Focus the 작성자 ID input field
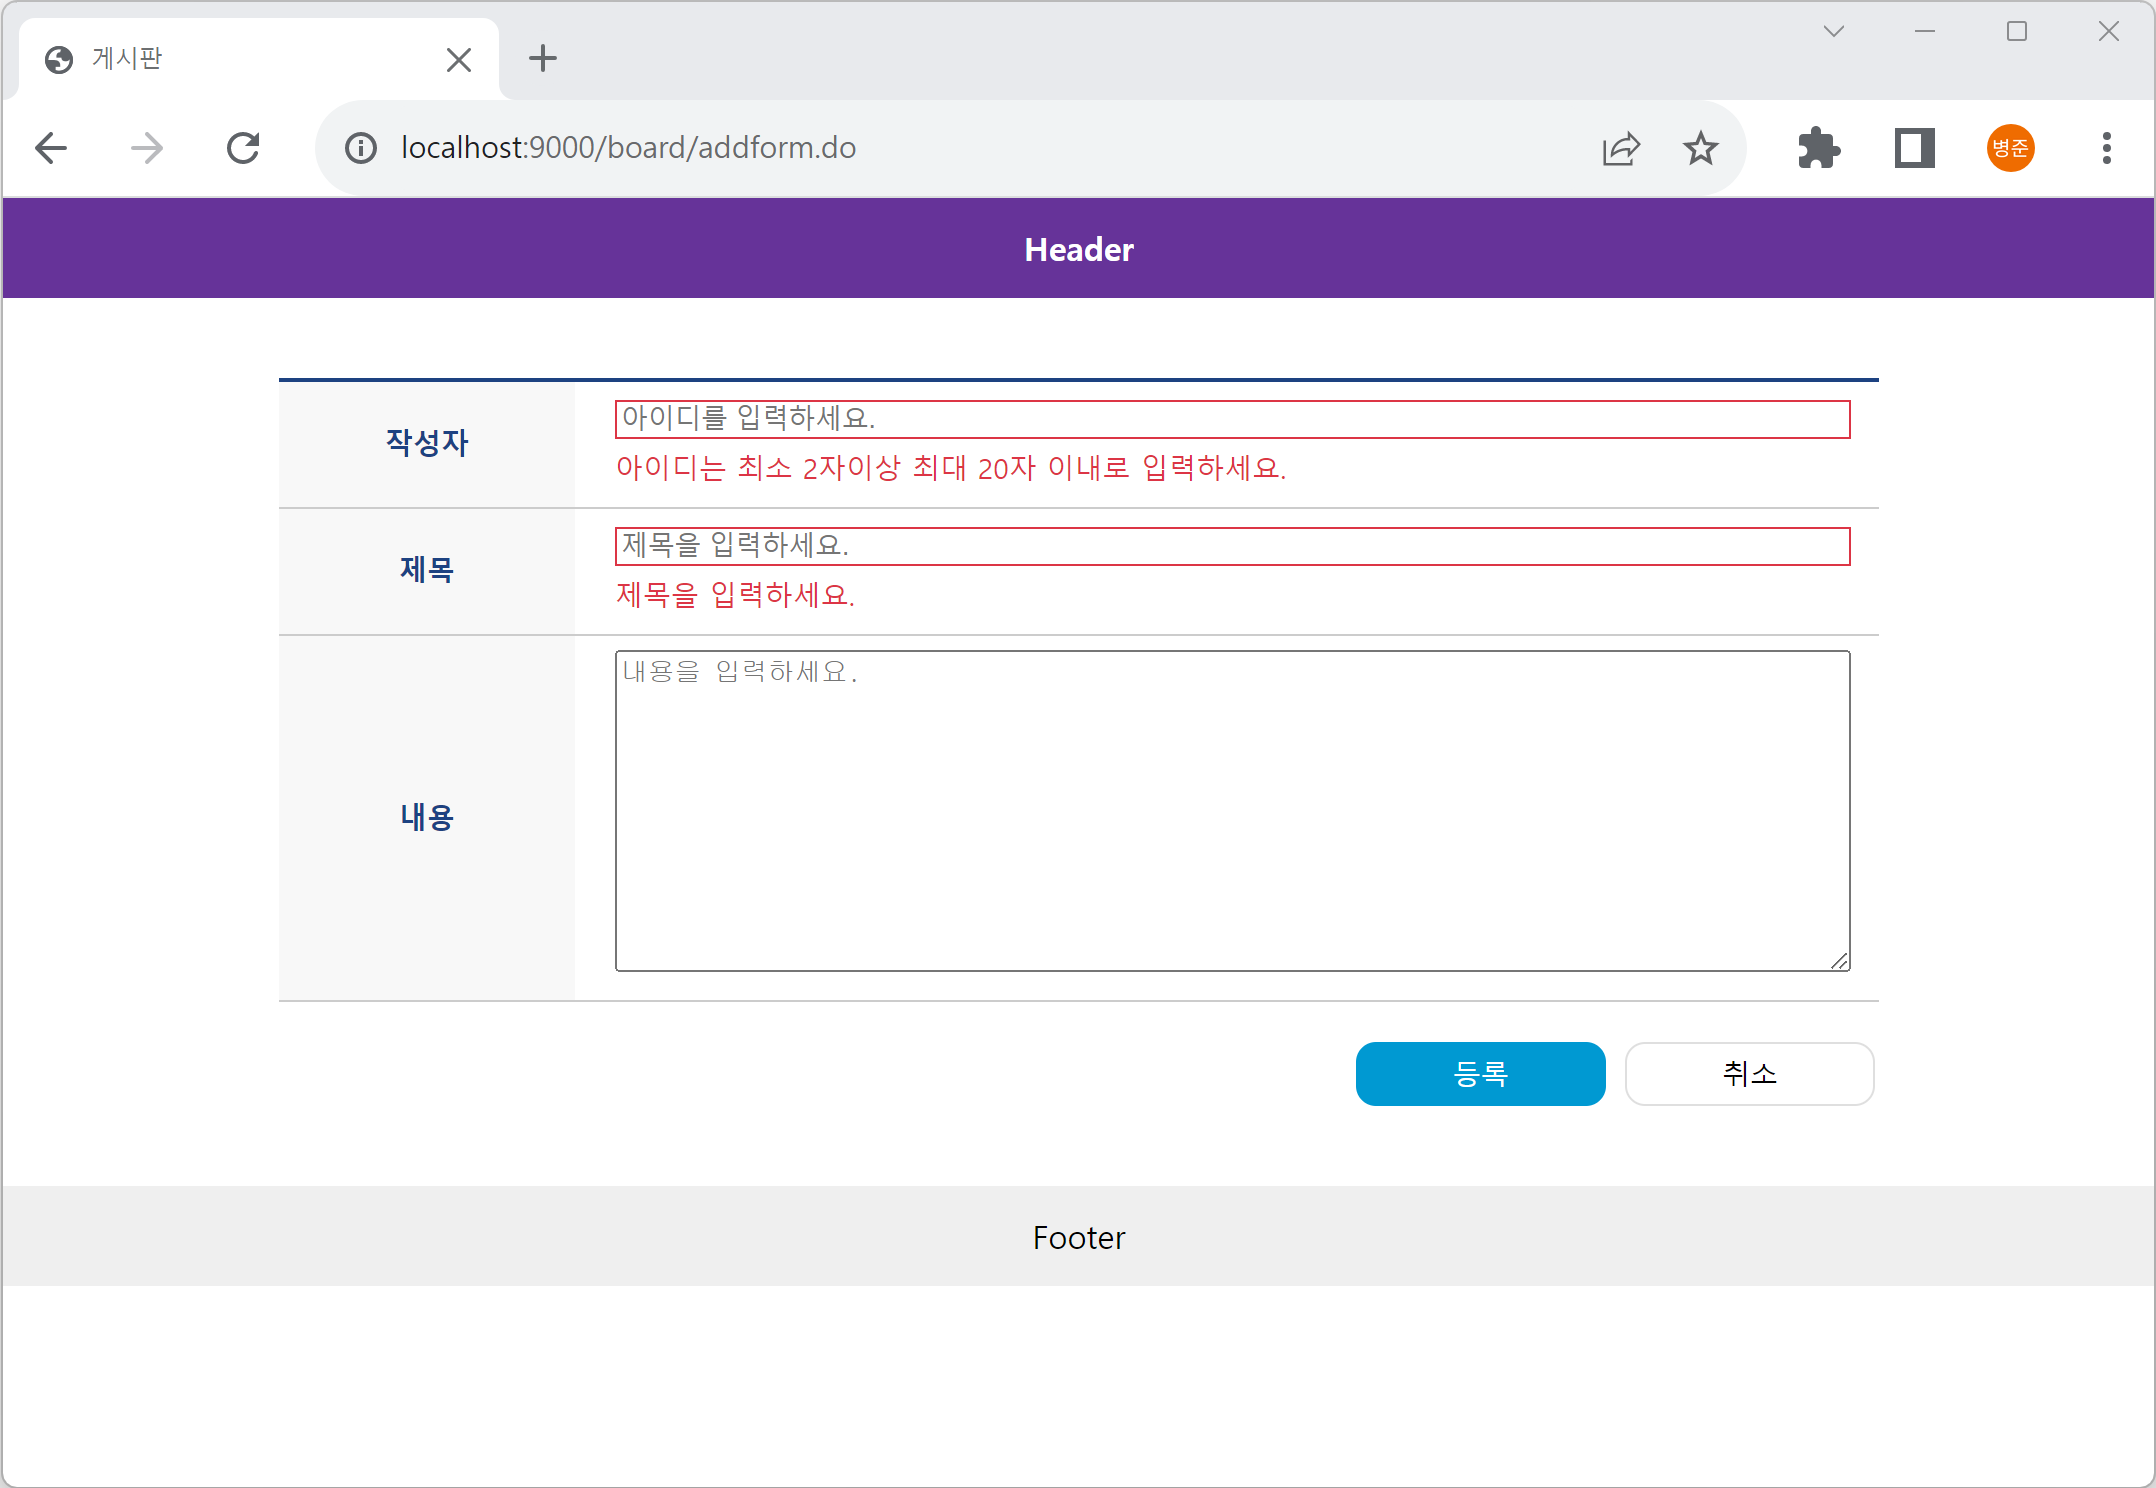 pyautogui.click(x=1232, y=419)
